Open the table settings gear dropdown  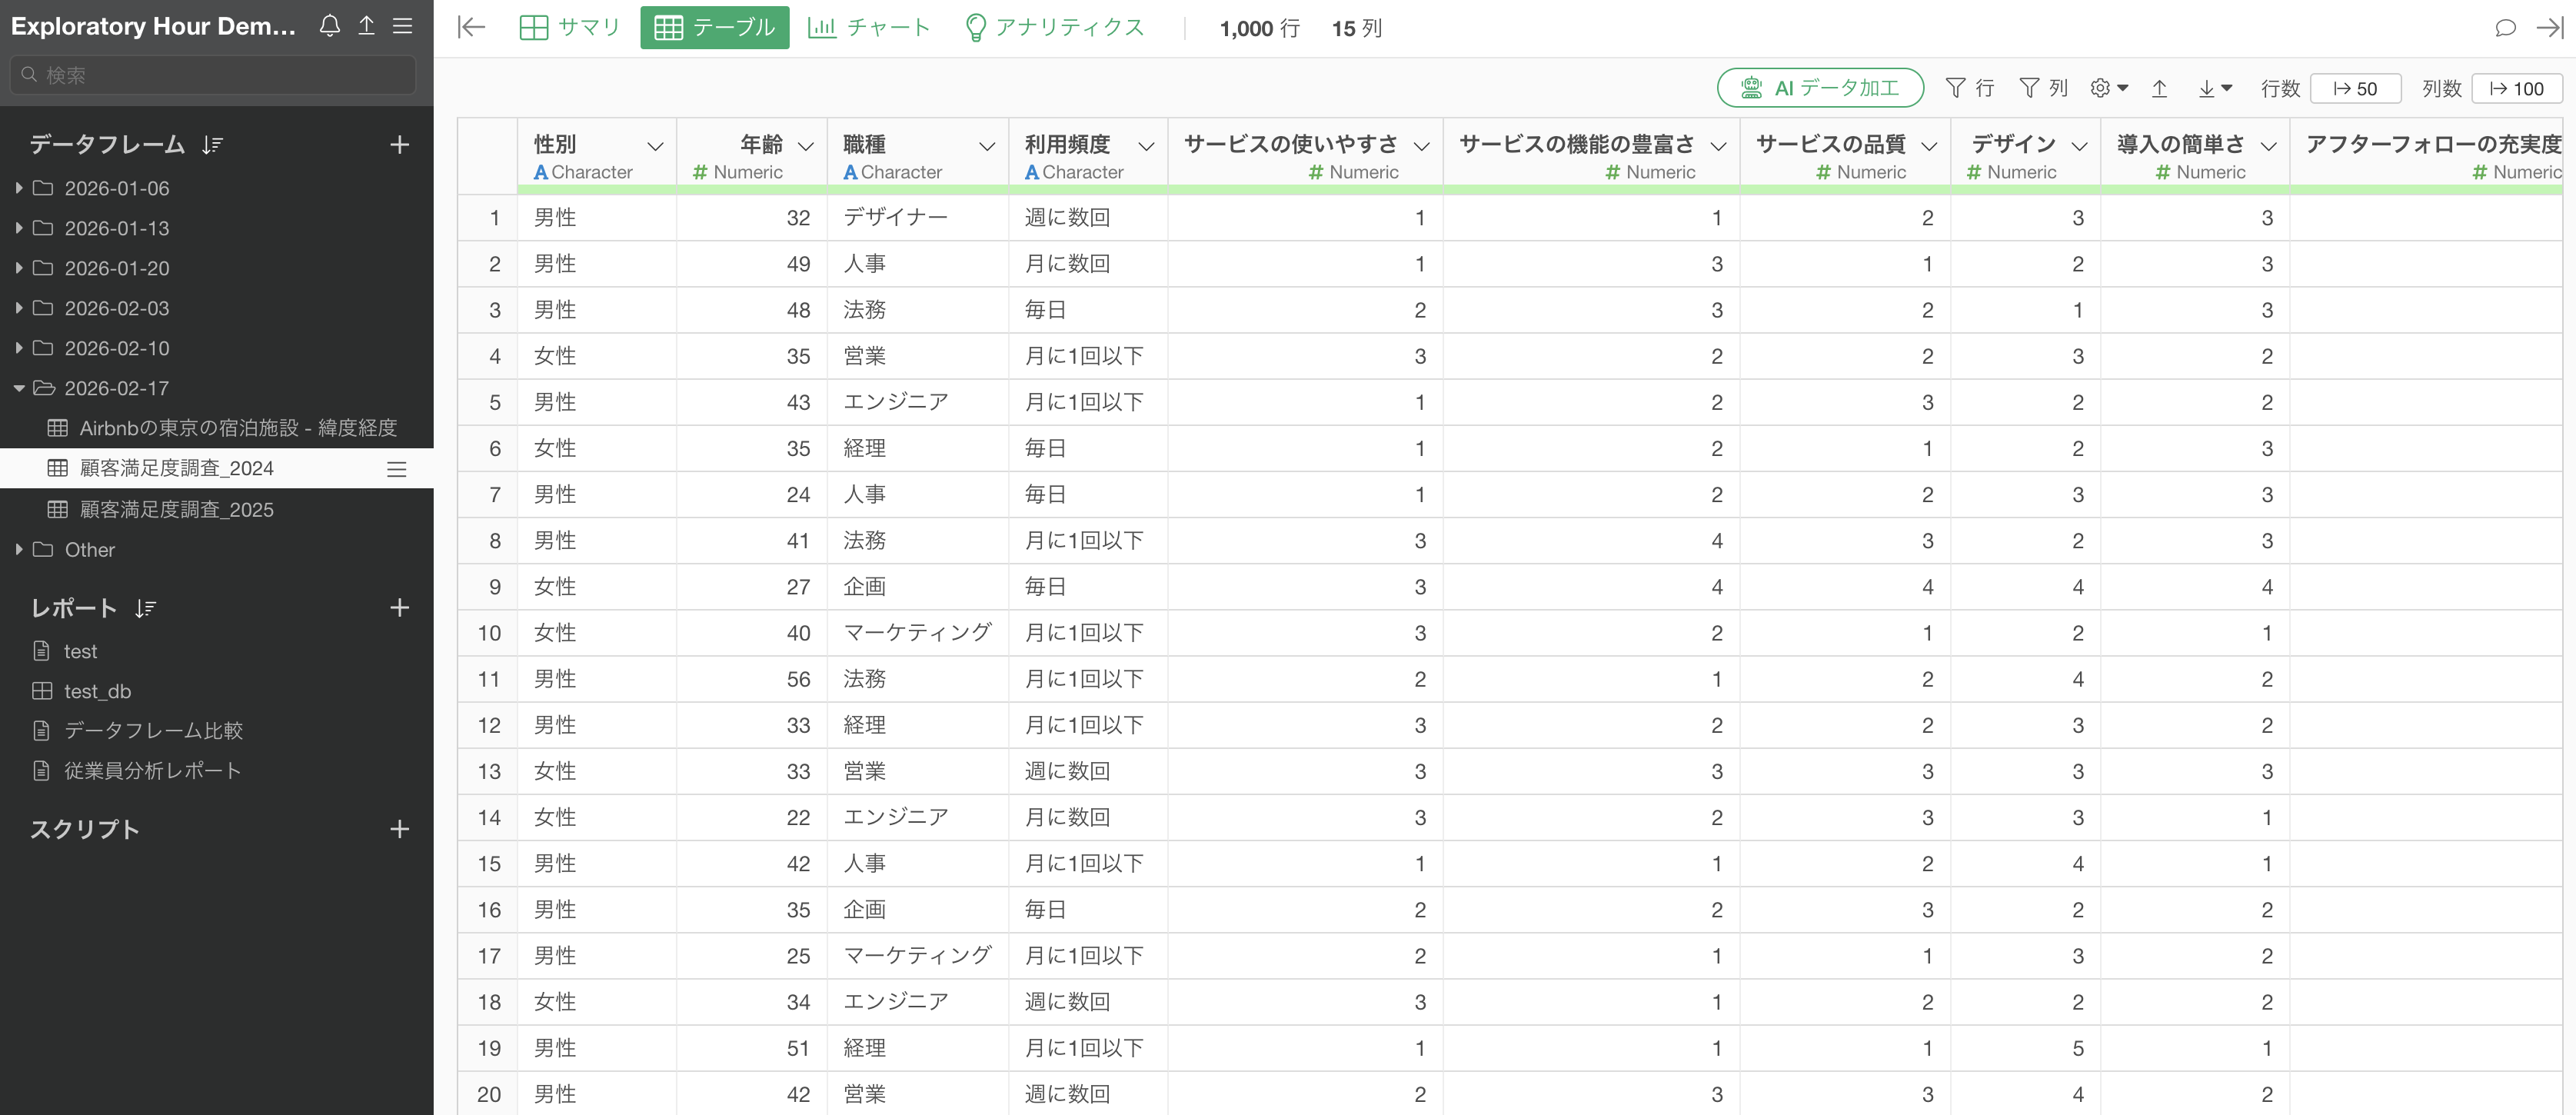(x=2108, y=88)
